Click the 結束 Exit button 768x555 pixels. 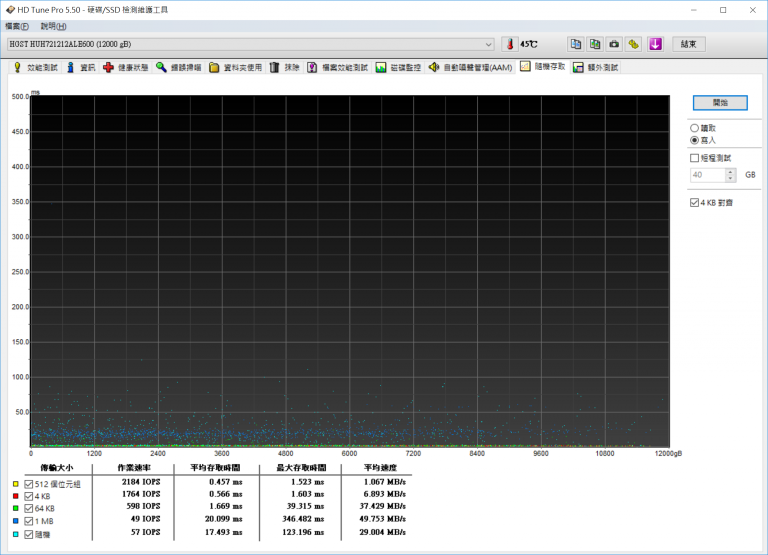point(689,44)
